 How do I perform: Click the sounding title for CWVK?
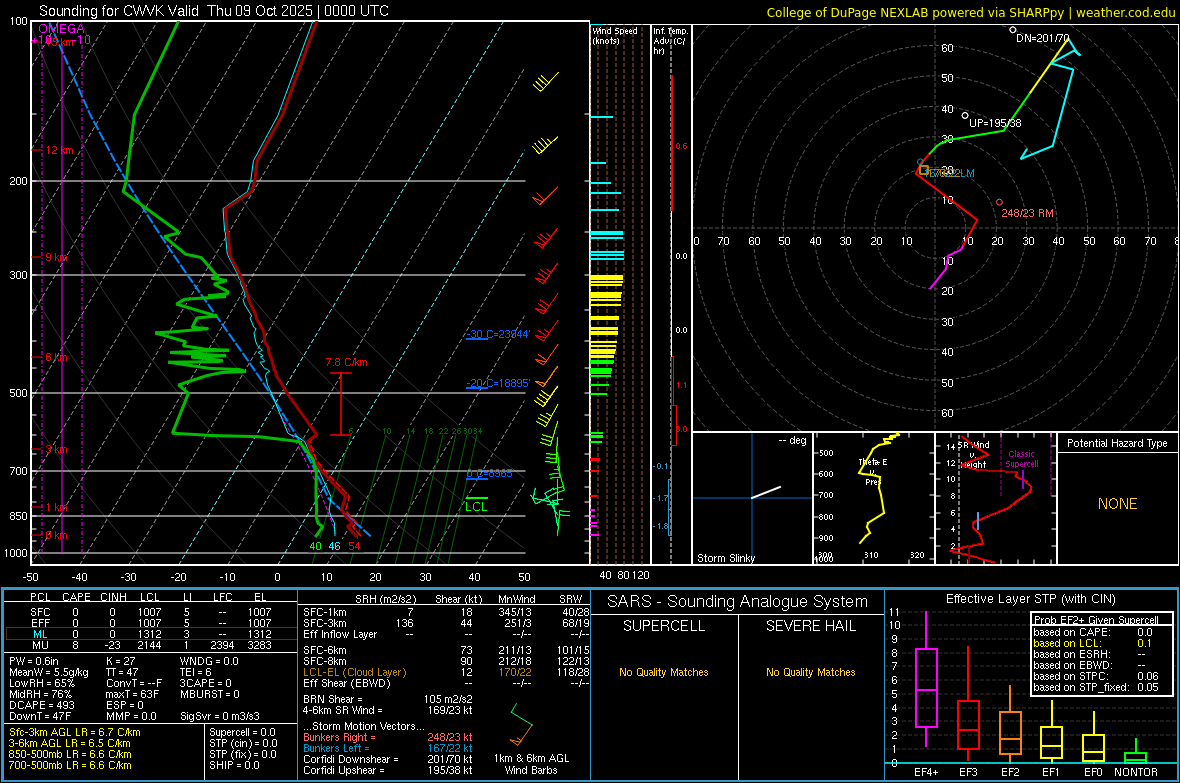pos(214,11)
